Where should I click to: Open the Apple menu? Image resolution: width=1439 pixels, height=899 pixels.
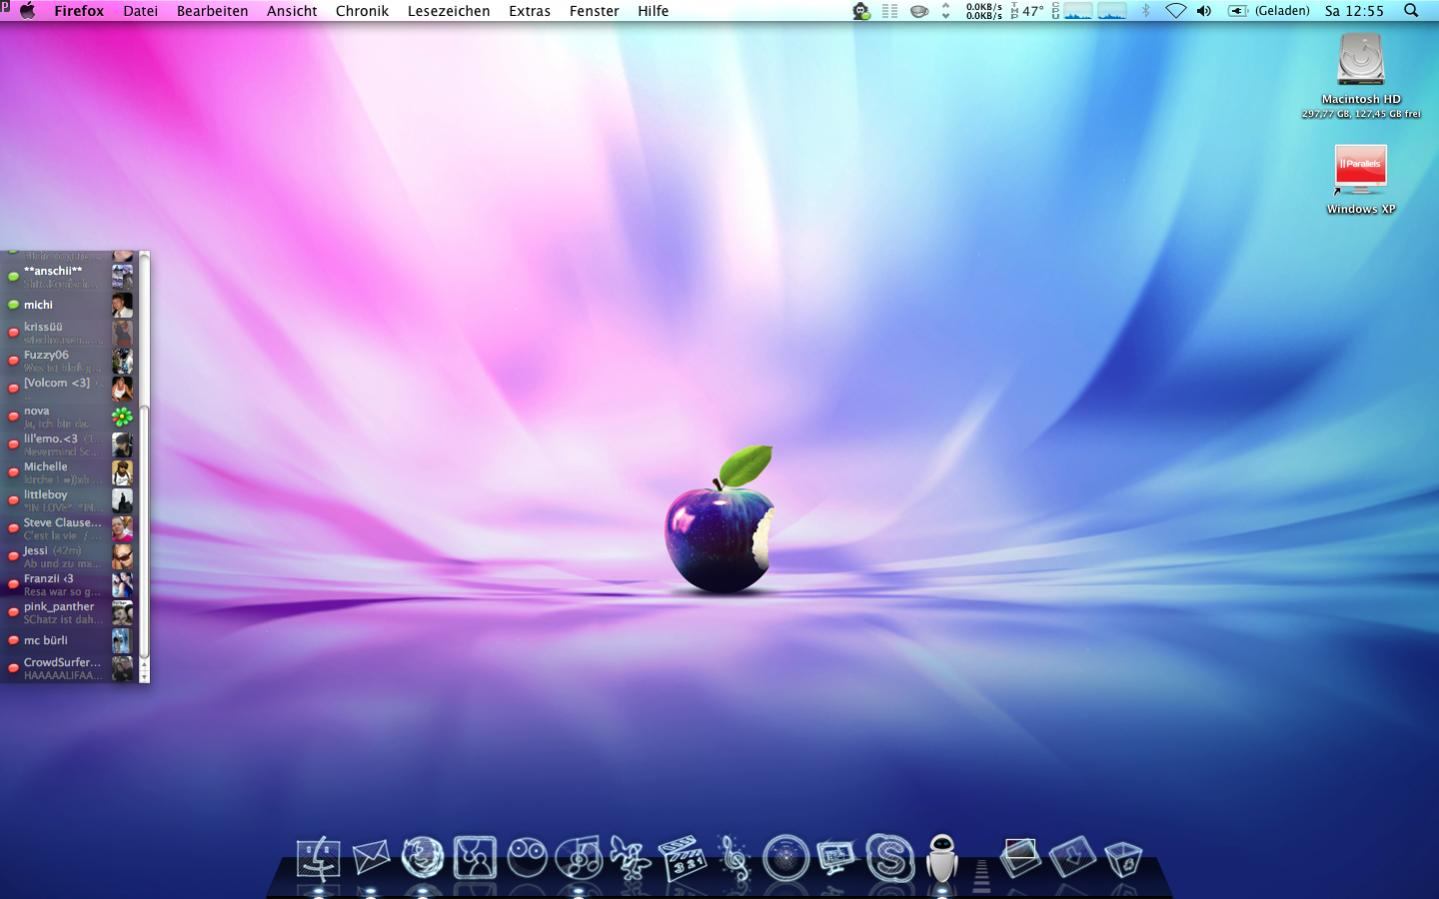[28, 11]
